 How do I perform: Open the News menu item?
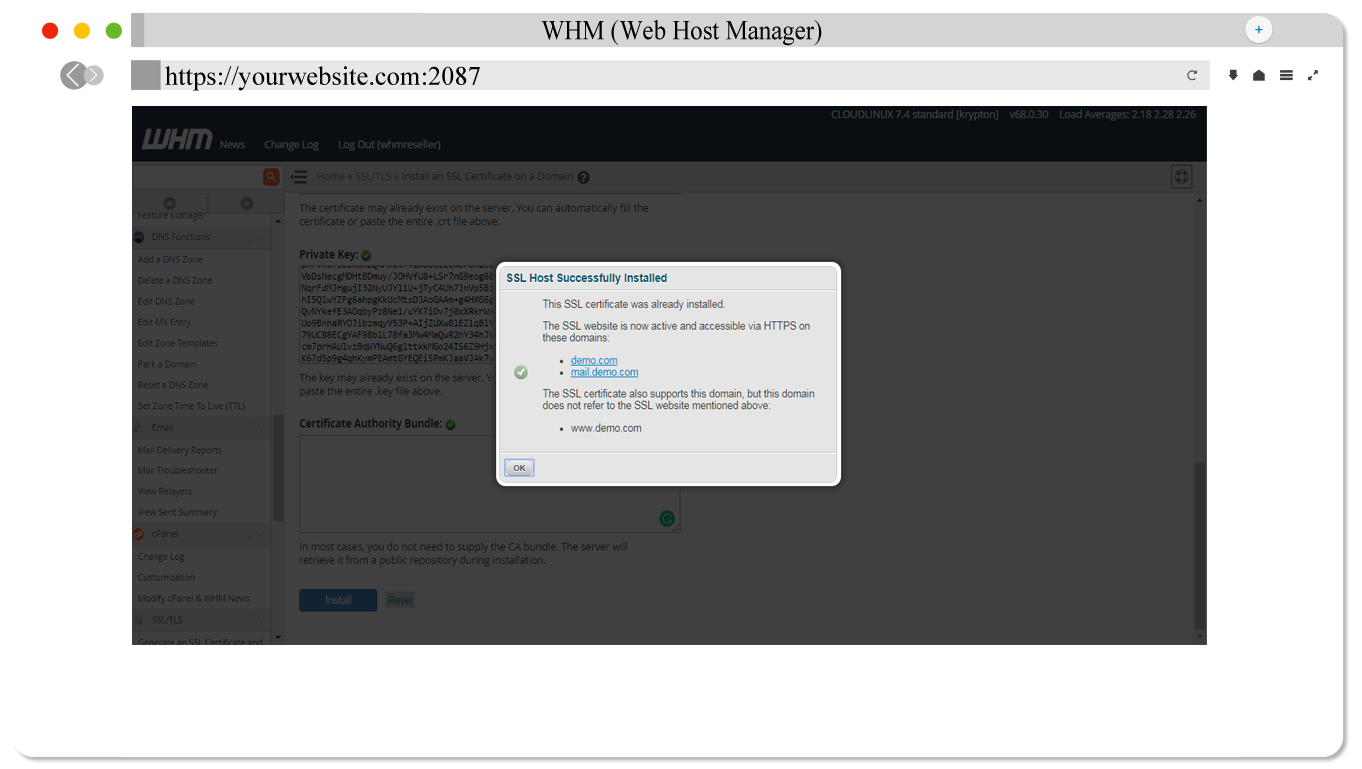232,144
